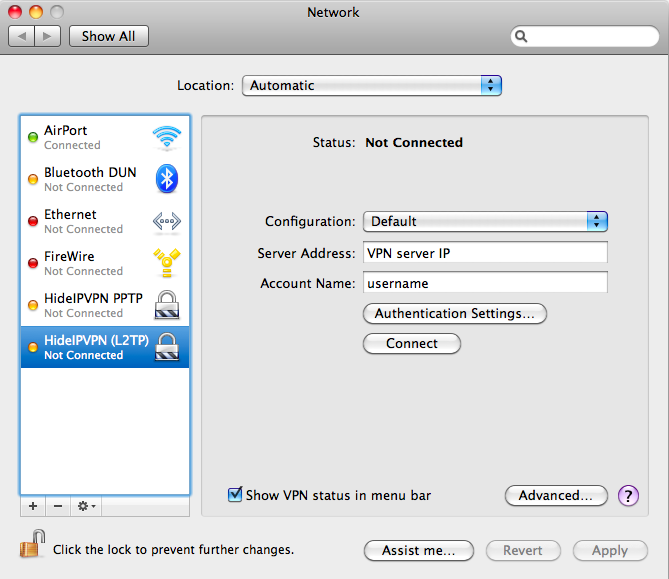Viewport: 669px width, 579px height.
Task: Click the FireWire yellow icon
Action: point(167,262)
